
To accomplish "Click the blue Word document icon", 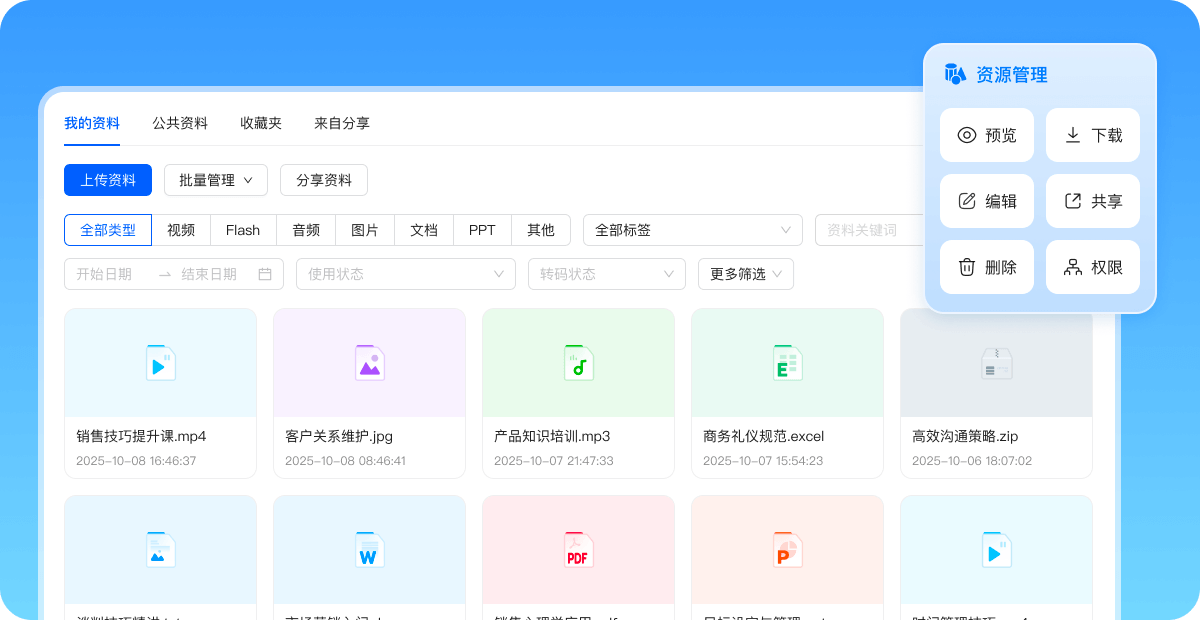I will (369, 550).
